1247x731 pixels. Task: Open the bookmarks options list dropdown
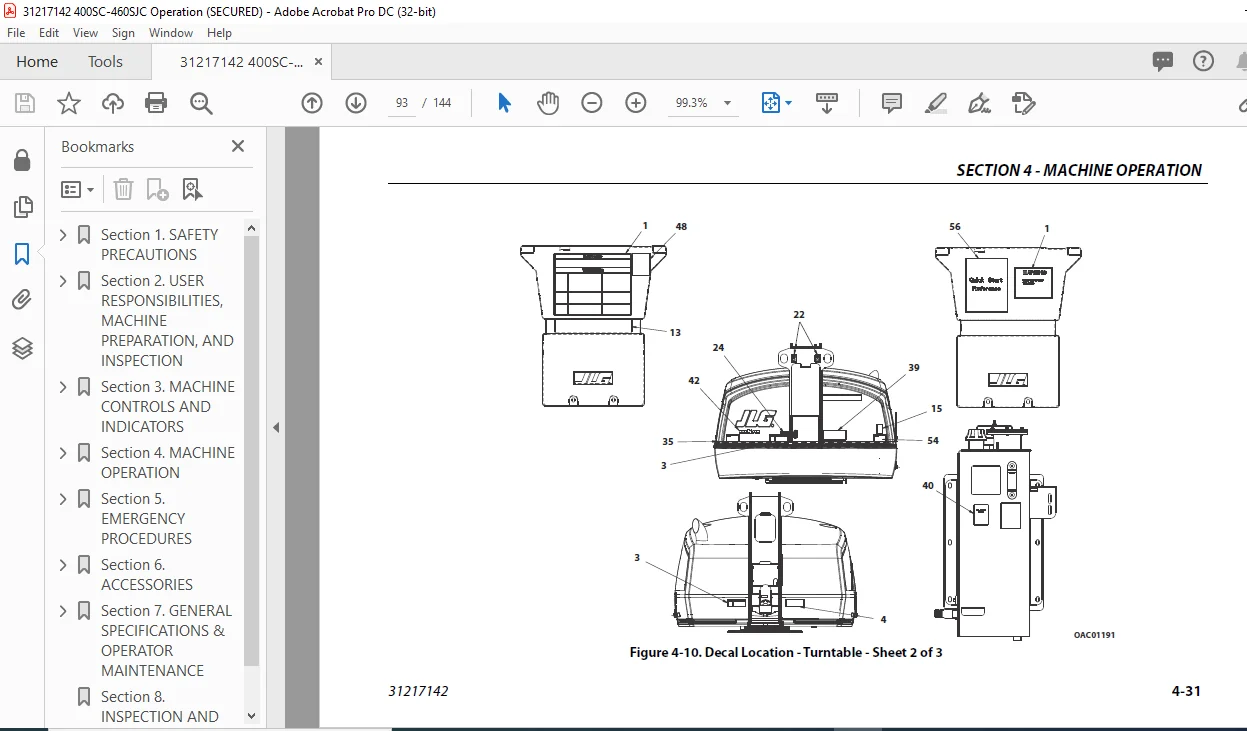(x=78, y=189)
